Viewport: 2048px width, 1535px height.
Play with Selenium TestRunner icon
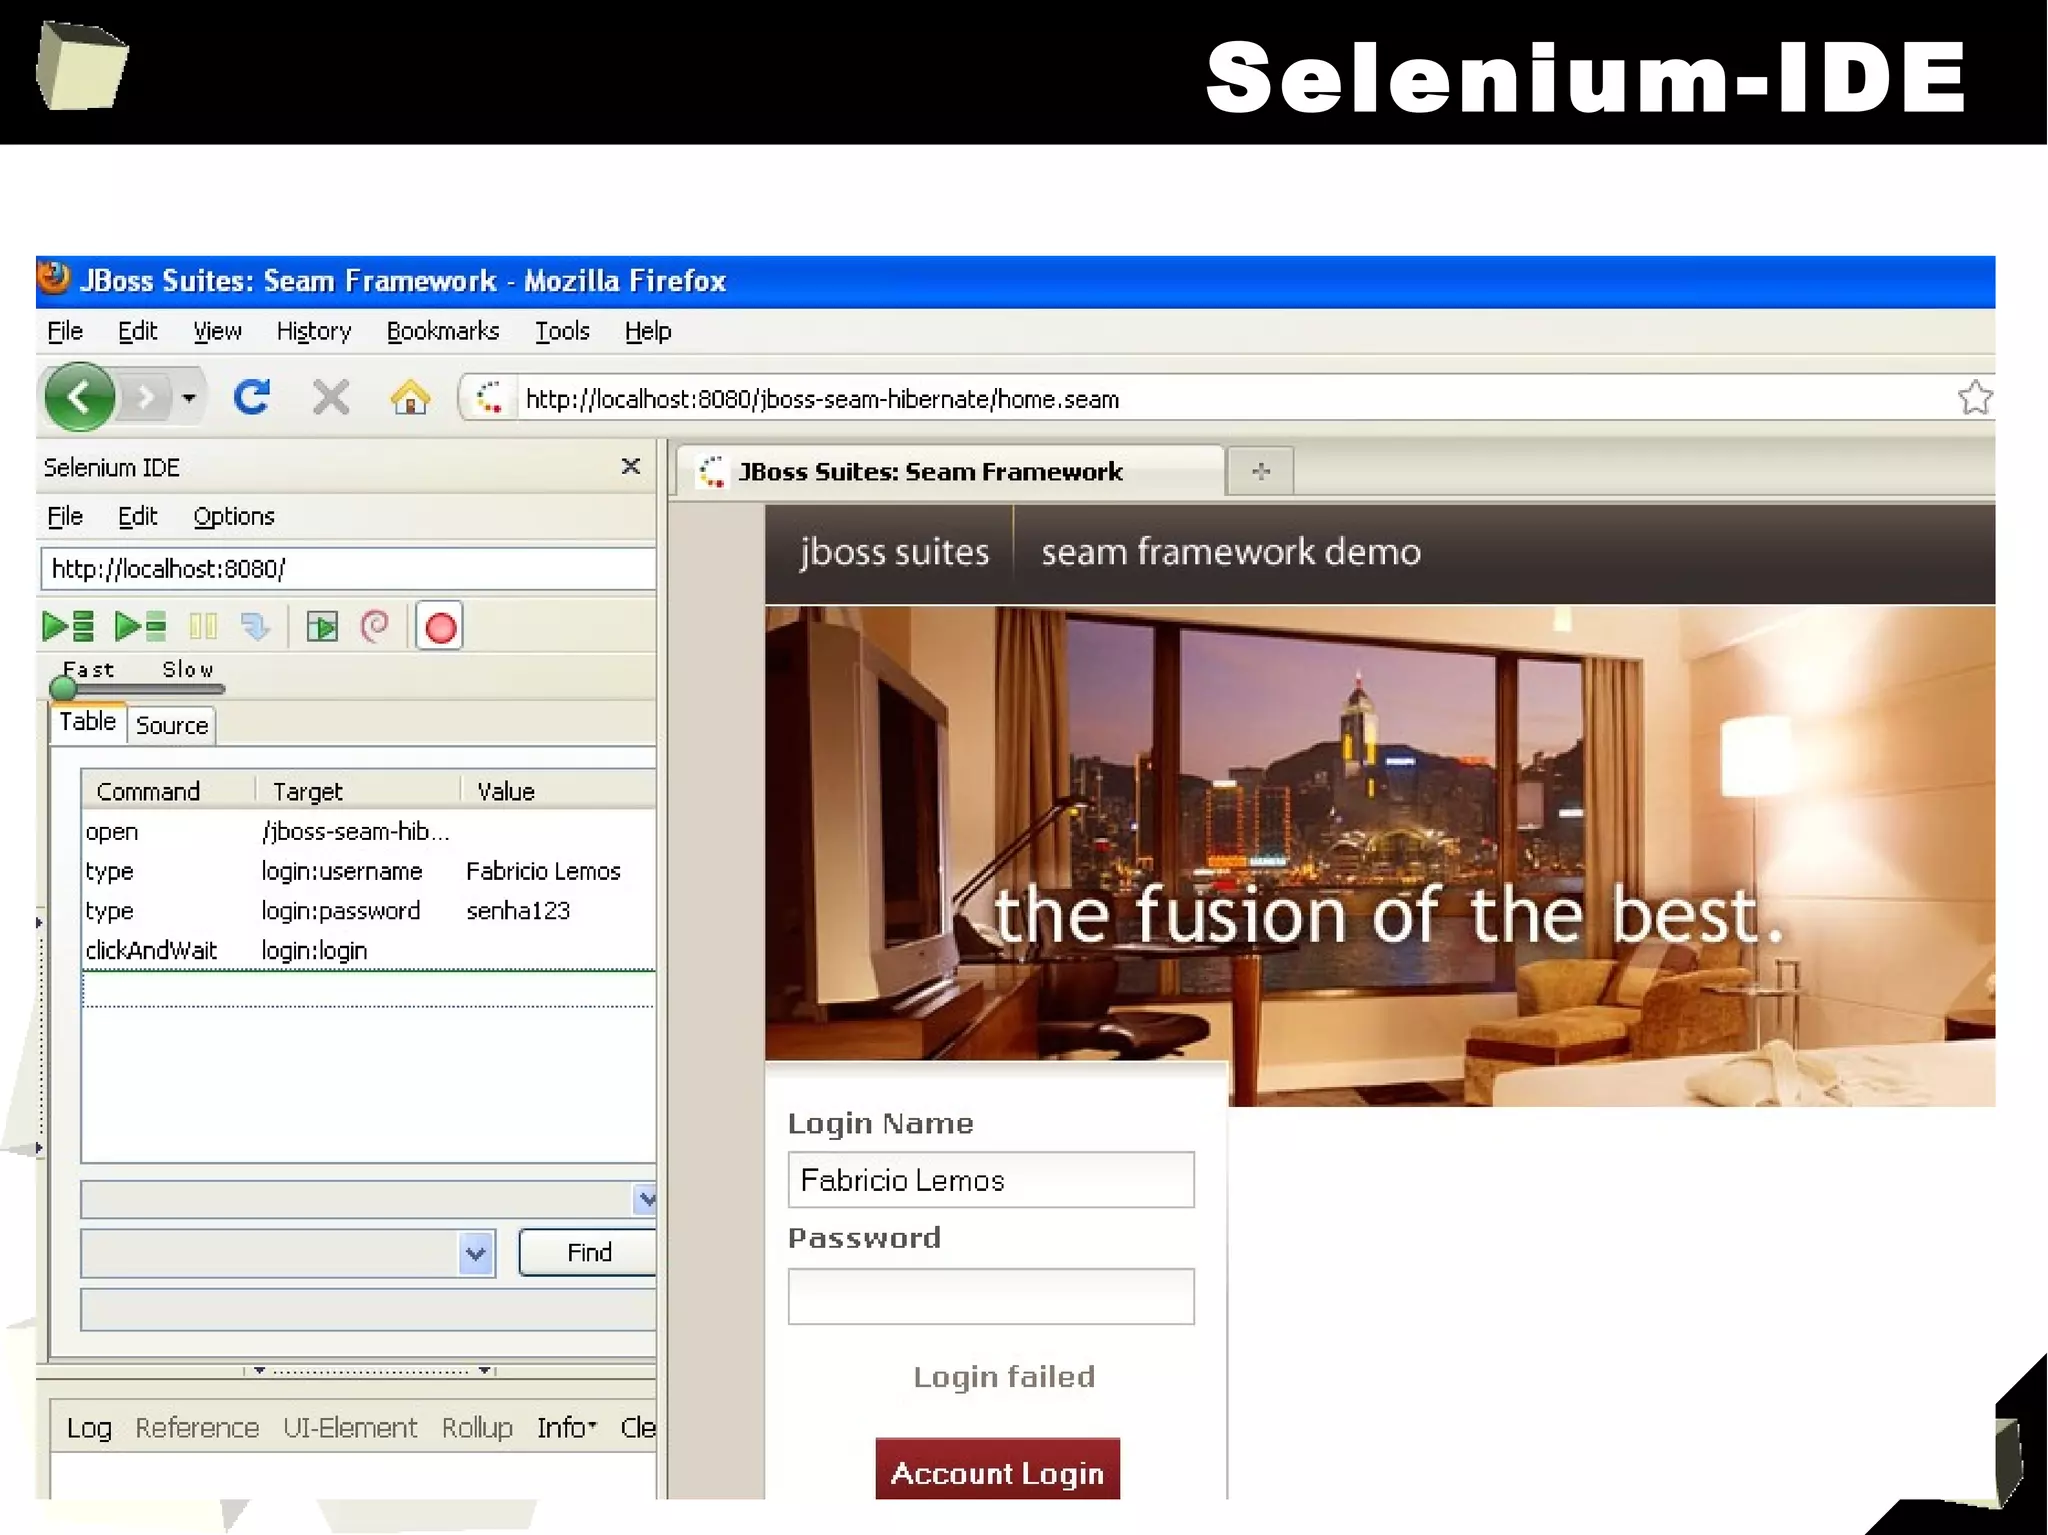click(x=322, y=627)
